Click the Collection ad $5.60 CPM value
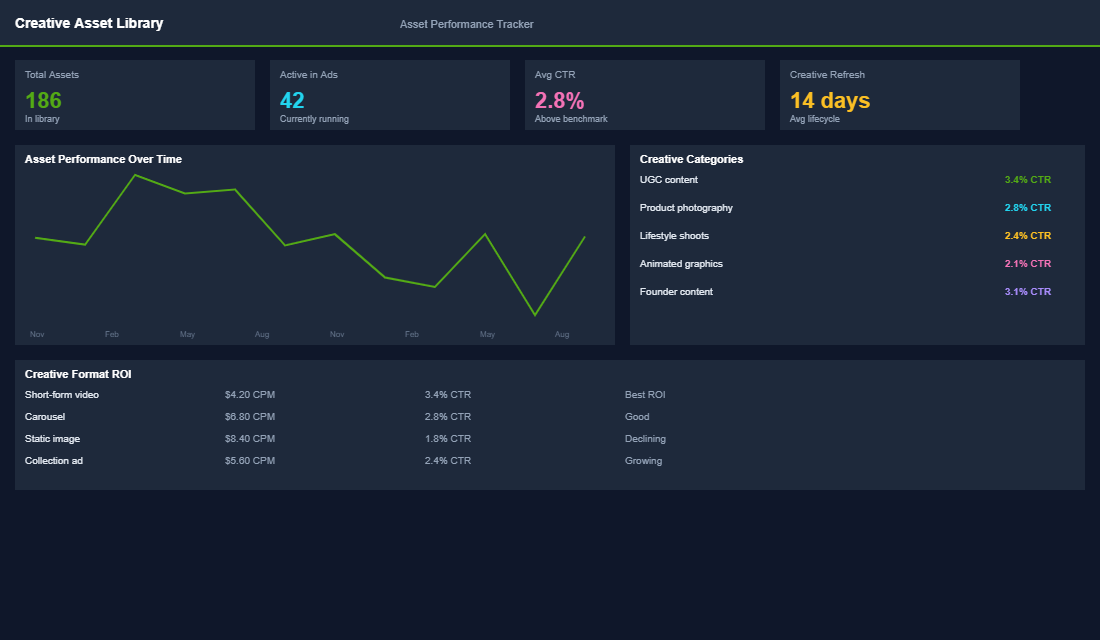This screenshot has width=1100, height=640. click(x=249, y=460)
